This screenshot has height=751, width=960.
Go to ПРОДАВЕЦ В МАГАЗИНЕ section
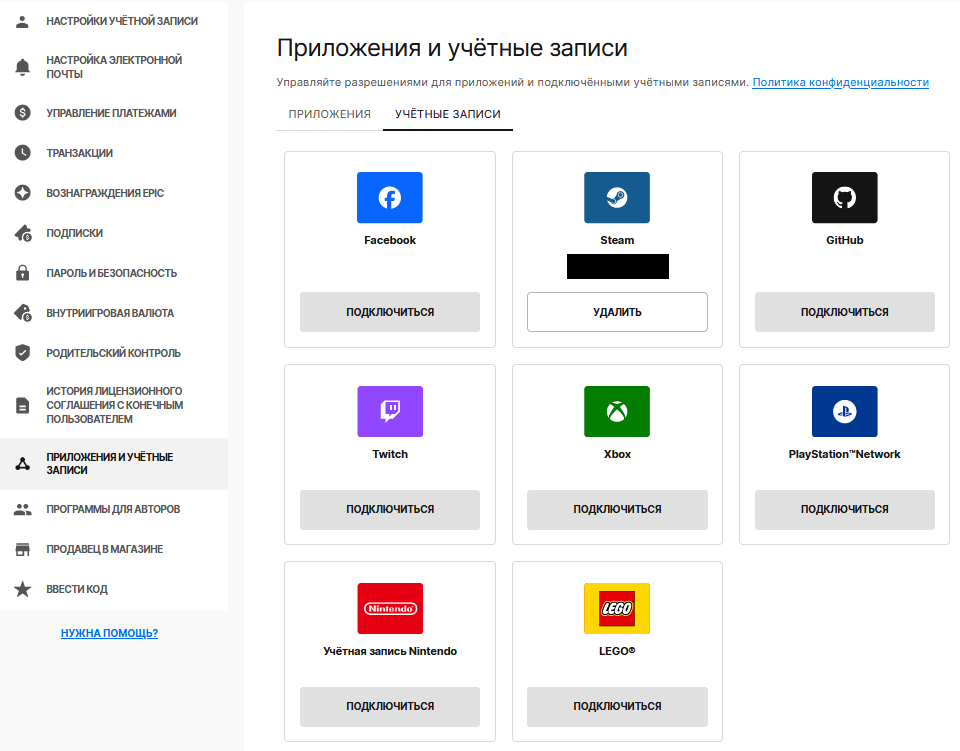pos(114,549)
